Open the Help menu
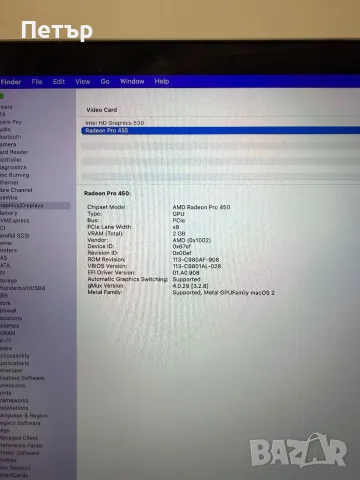 tap(162, 81)
